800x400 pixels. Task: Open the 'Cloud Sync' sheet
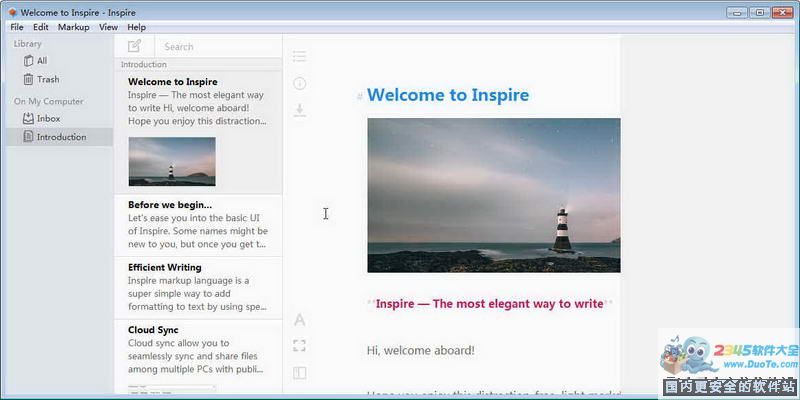pyautogui.click(x=198, y=356)
